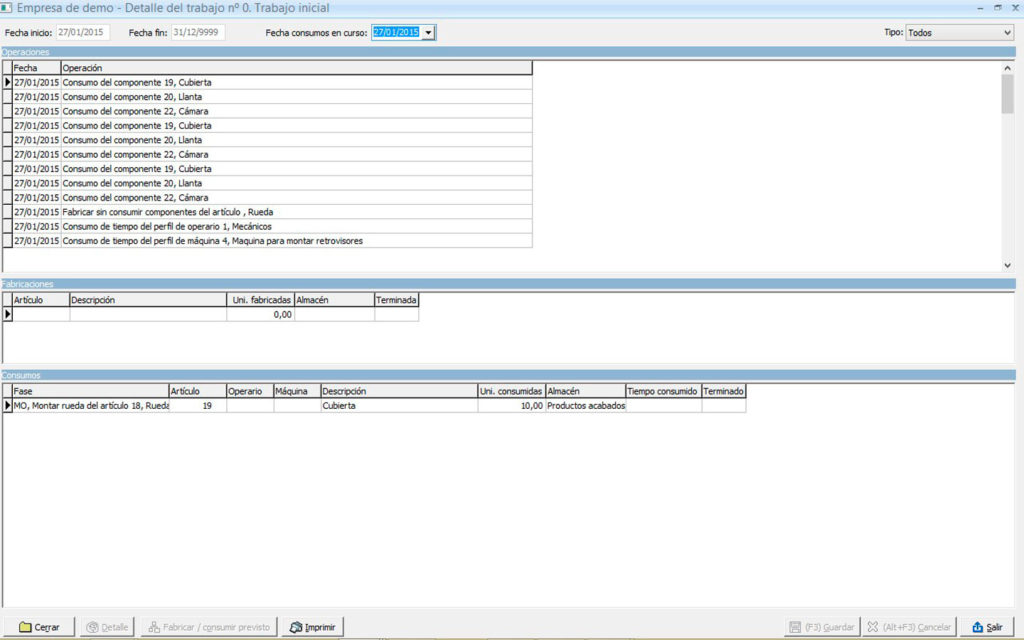Save with the (F3) Guardar button
1024x640 pixels.
click(x=822, y=627)
